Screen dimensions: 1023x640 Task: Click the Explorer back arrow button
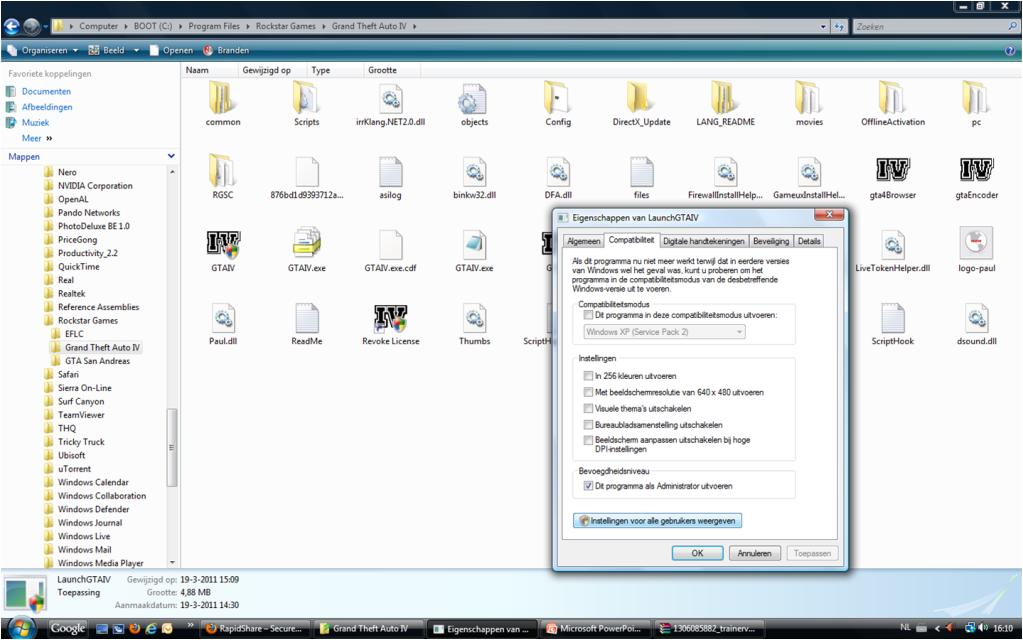click(x=12, y=26)
